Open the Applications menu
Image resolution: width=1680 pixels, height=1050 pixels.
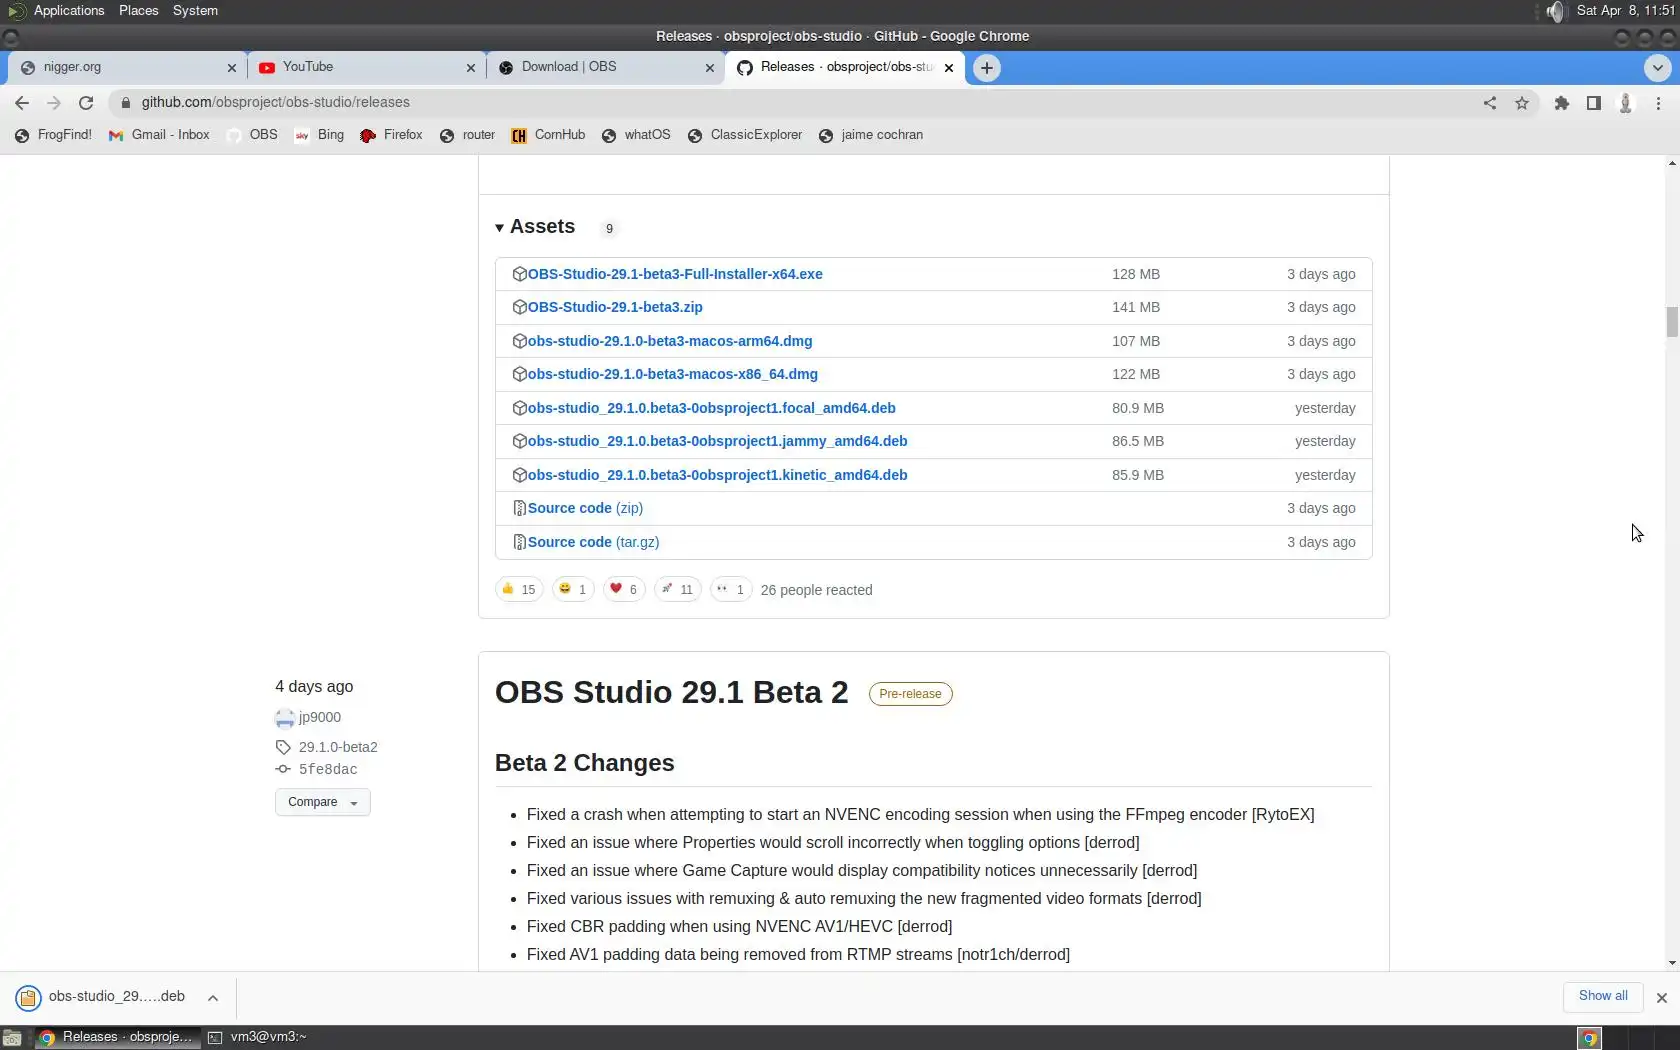(x=69, y=11)
